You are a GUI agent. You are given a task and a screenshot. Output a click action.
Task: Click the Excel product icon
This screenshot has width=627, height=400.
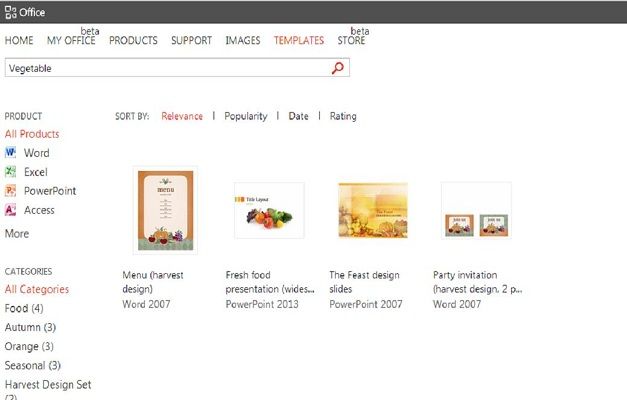pyautogui.click(x=10, y=172)
